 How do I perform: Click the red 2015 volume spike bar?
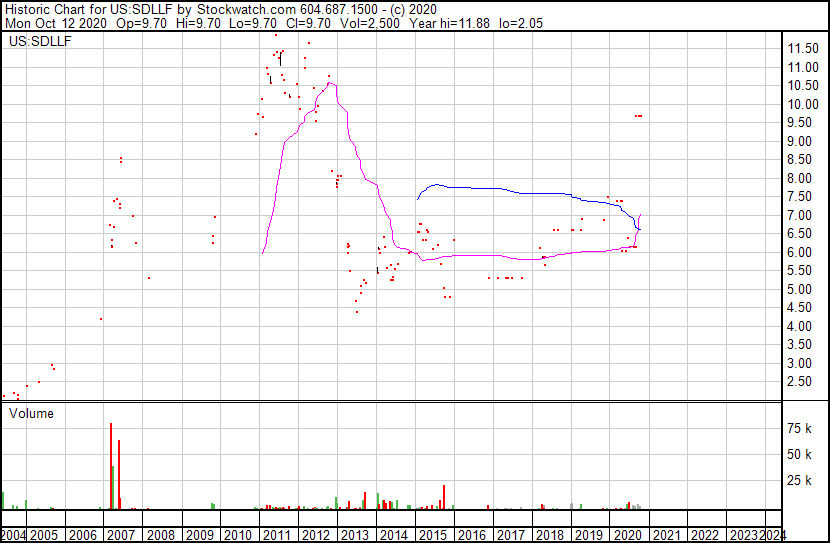point(444,497)
